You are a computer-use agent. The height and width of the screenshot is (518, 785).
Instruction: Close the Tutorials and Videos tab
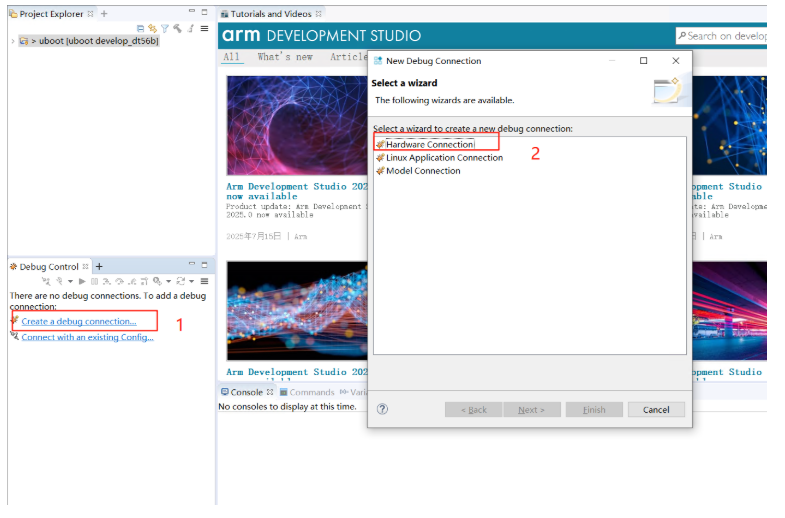318,14
